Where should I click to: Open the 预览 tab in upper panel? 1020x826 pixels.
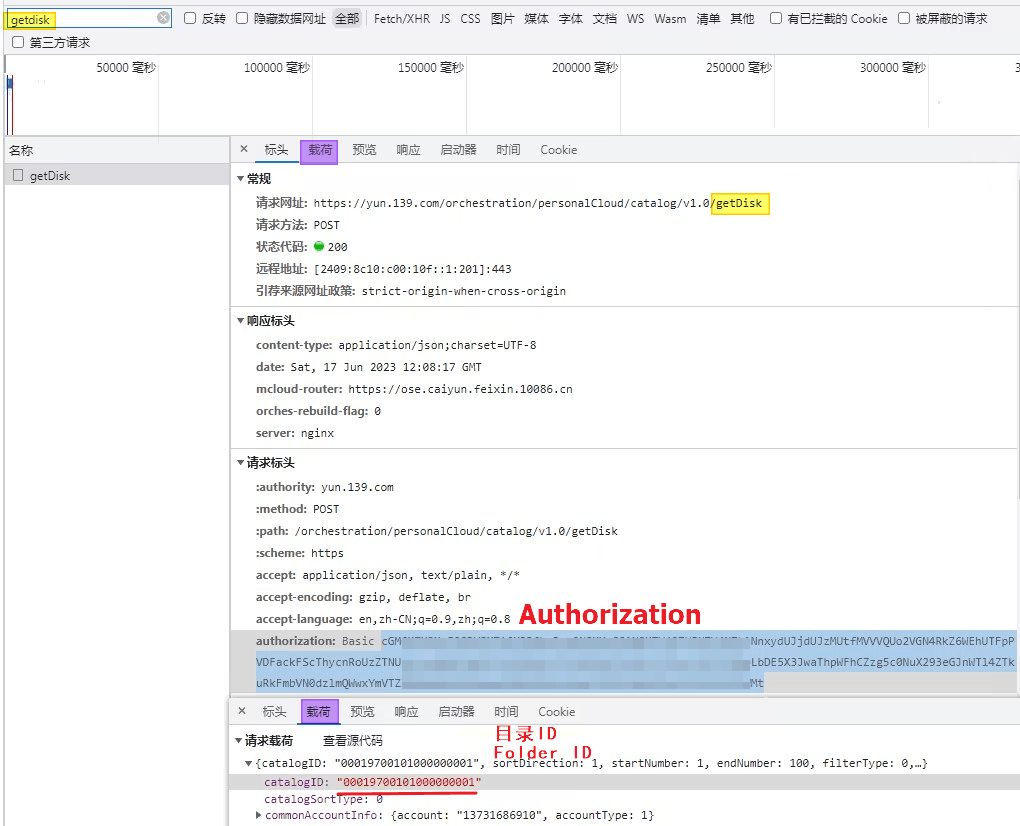point(364,150)
